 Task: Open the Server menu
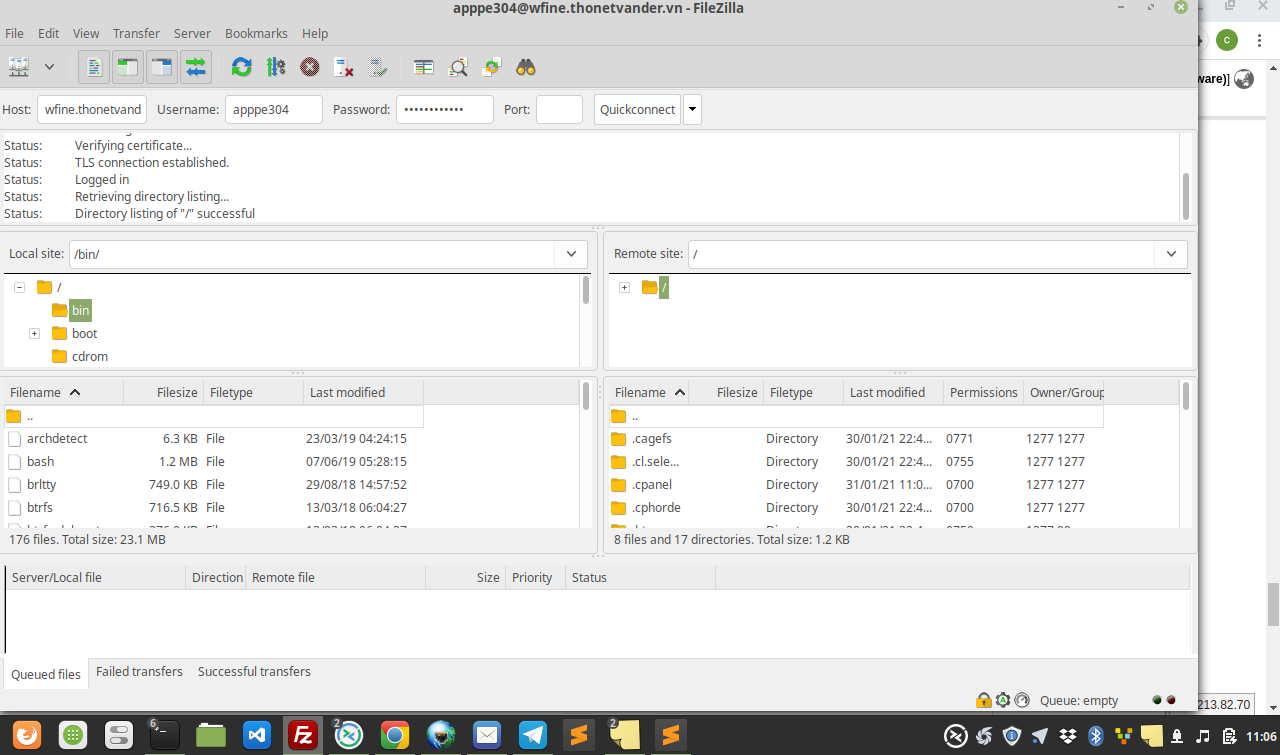click(192, 33)
